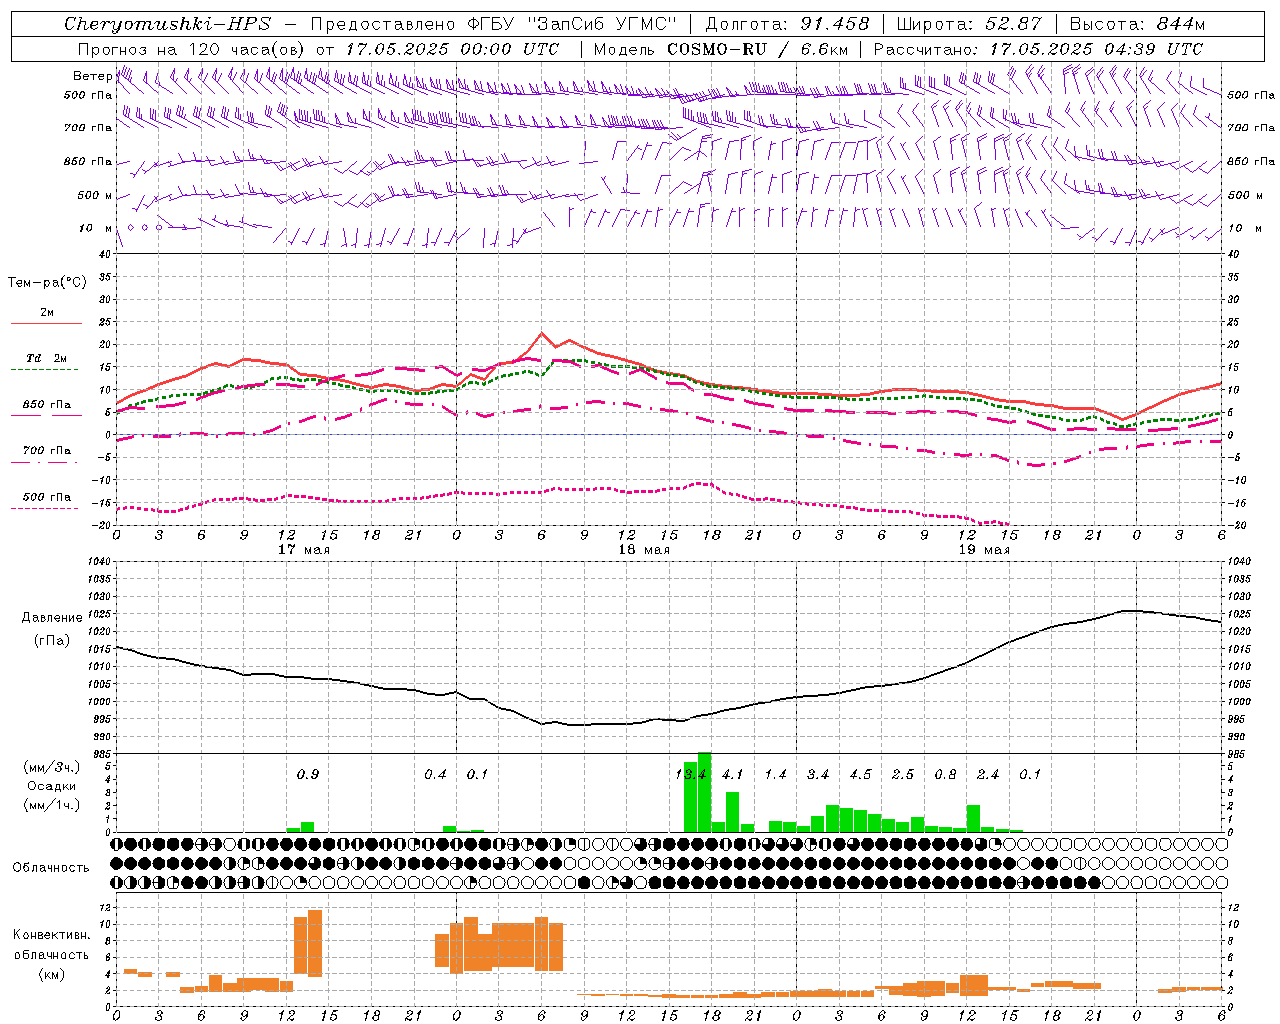1280x1024 pixels.
Task: Select the '1.4' precipitation total
Action: (x=775, y=774)
